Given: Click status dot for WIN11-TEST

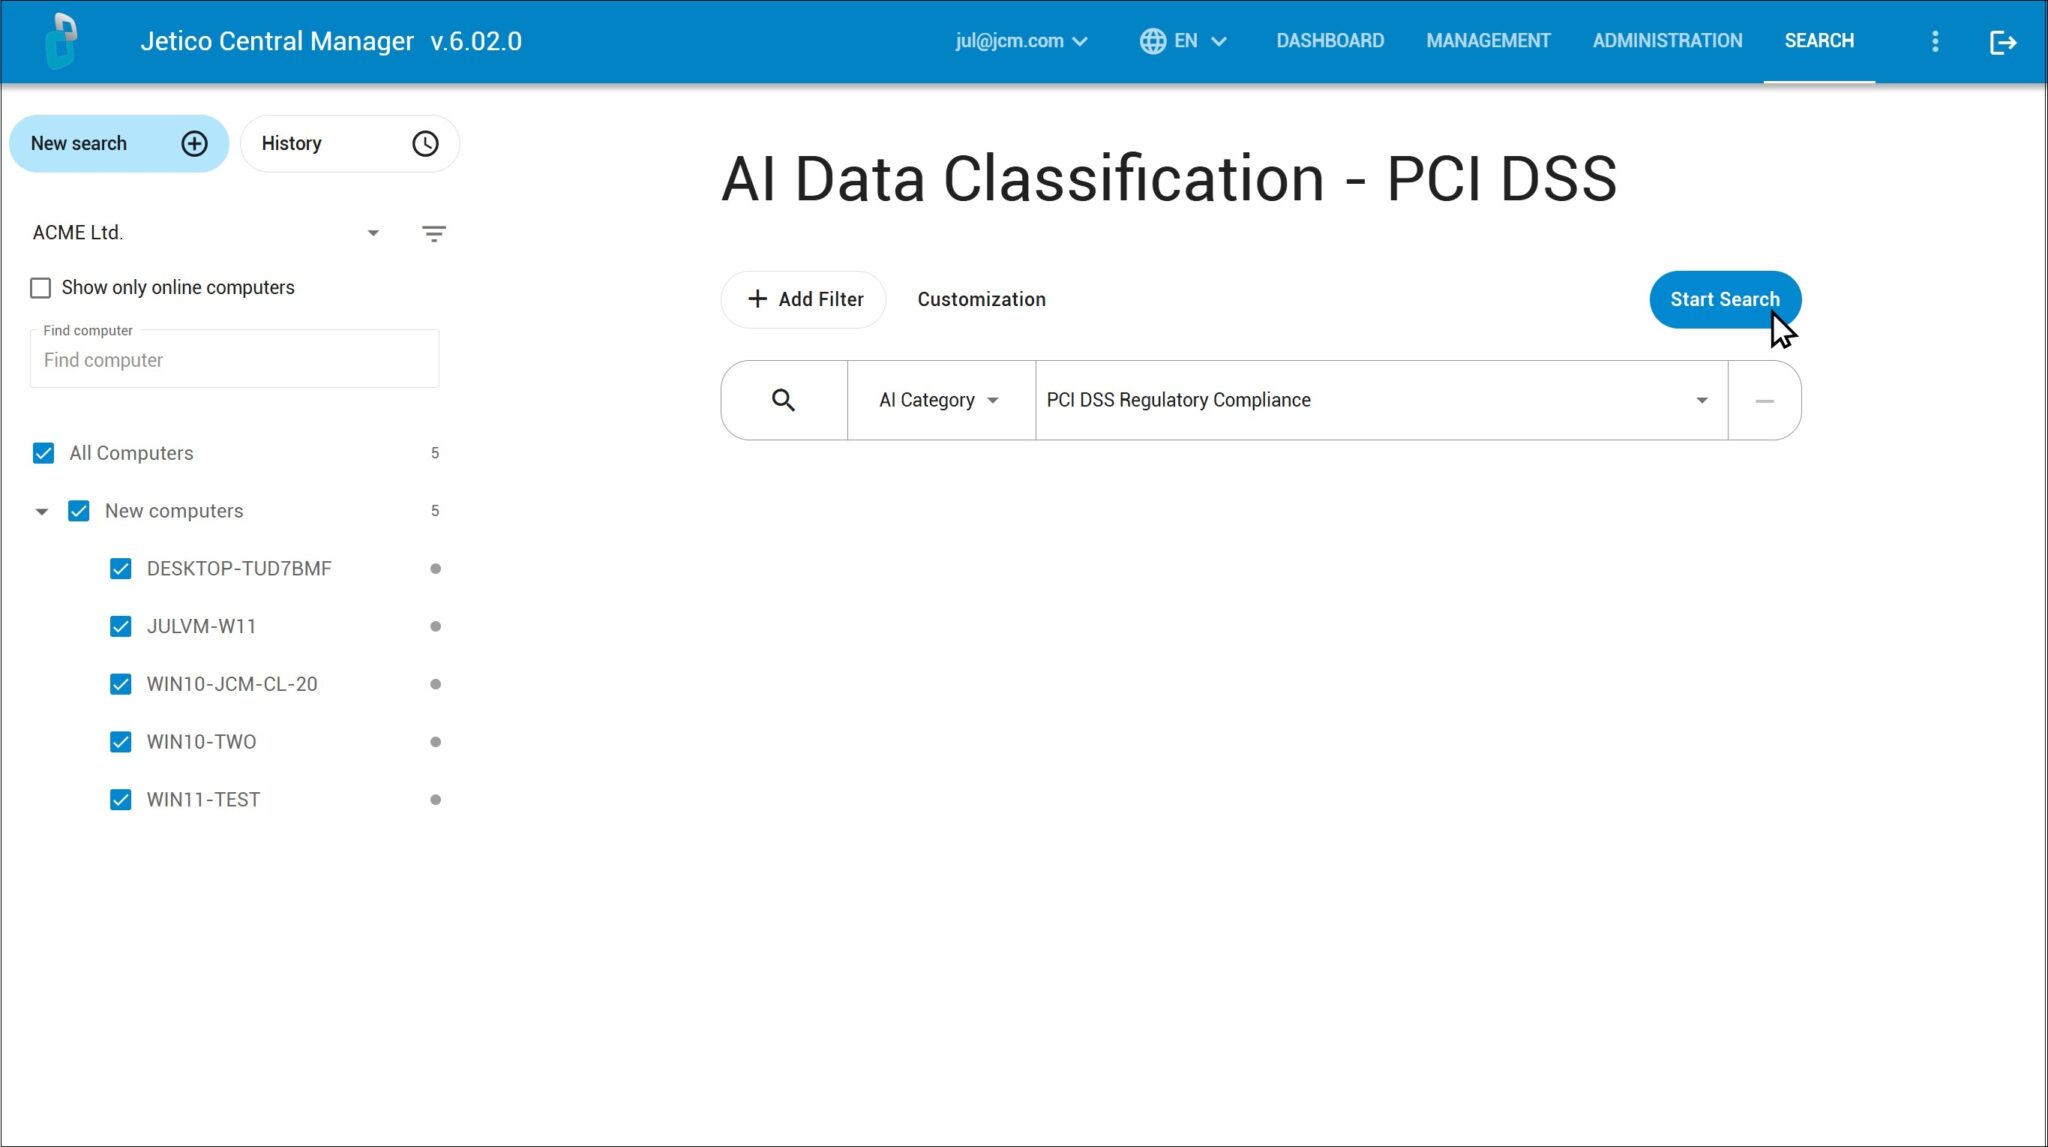Looking at the screenshot, I should (435, 800).
